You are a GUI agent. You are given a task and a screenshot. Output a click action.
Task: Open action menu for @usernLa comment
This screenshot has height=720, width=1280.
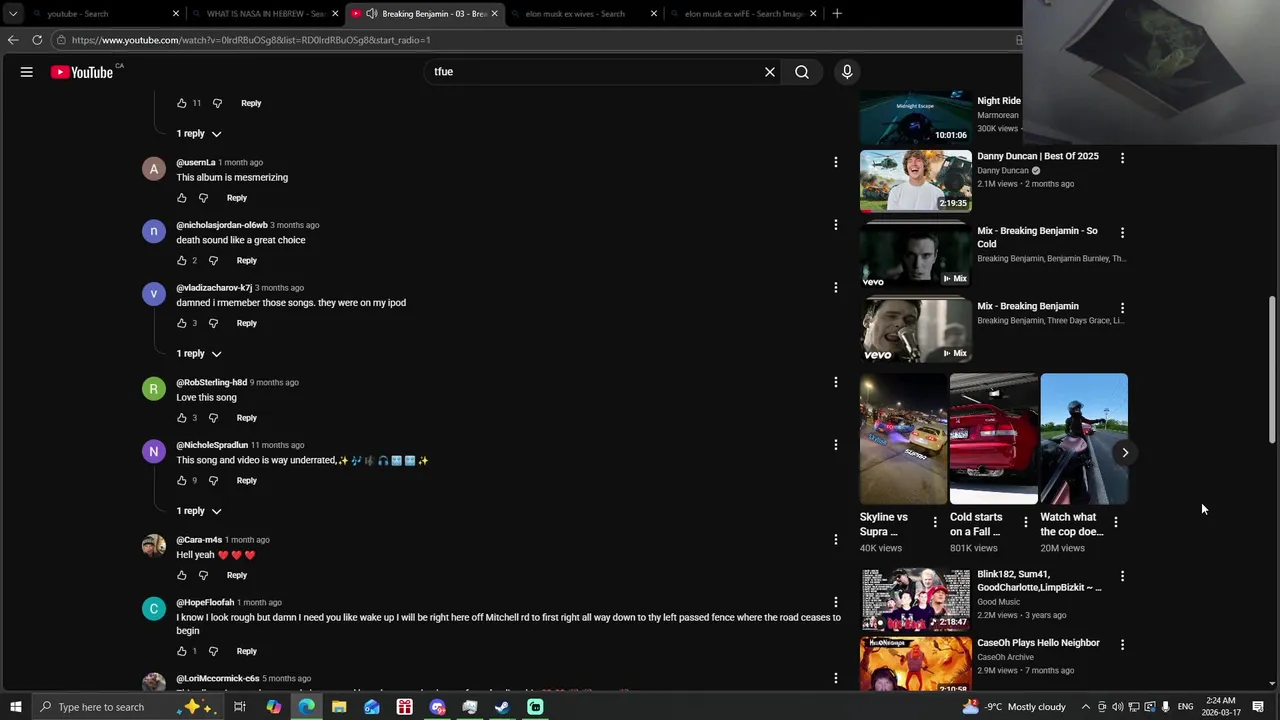coord(836,162)
